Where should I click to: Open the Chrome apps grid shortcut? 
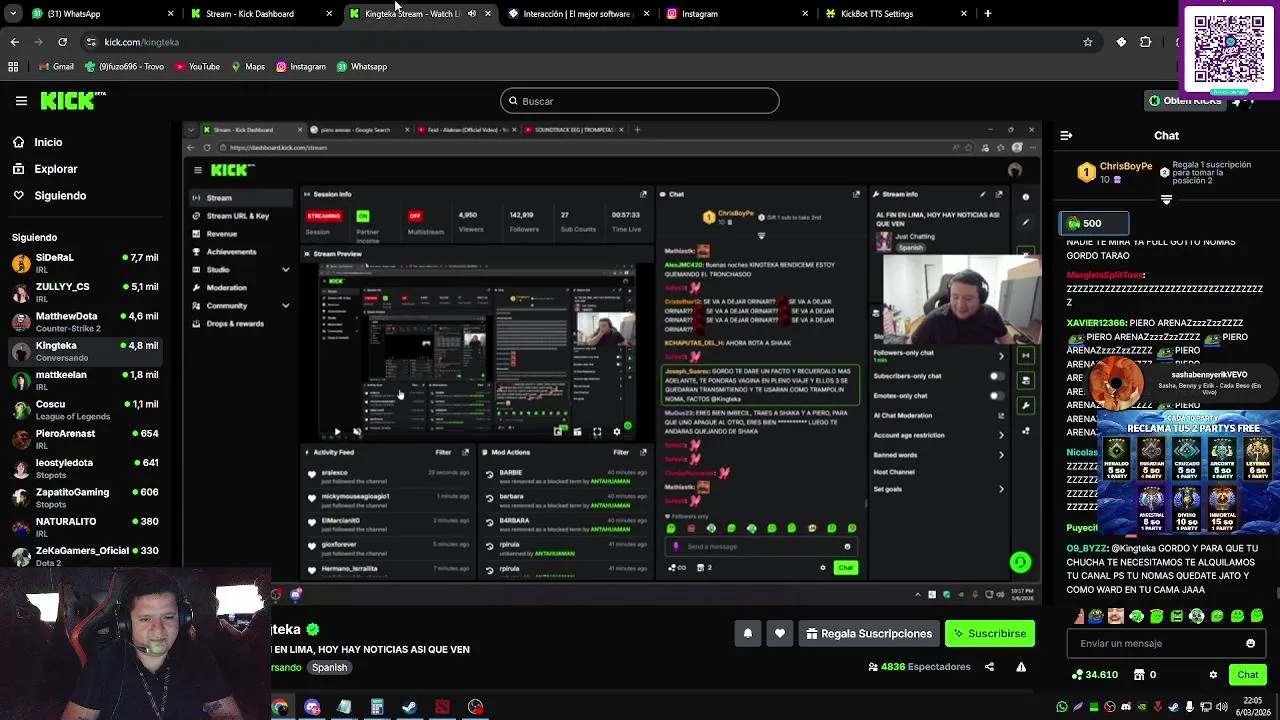pyautogui.click(x=13, y=67)
